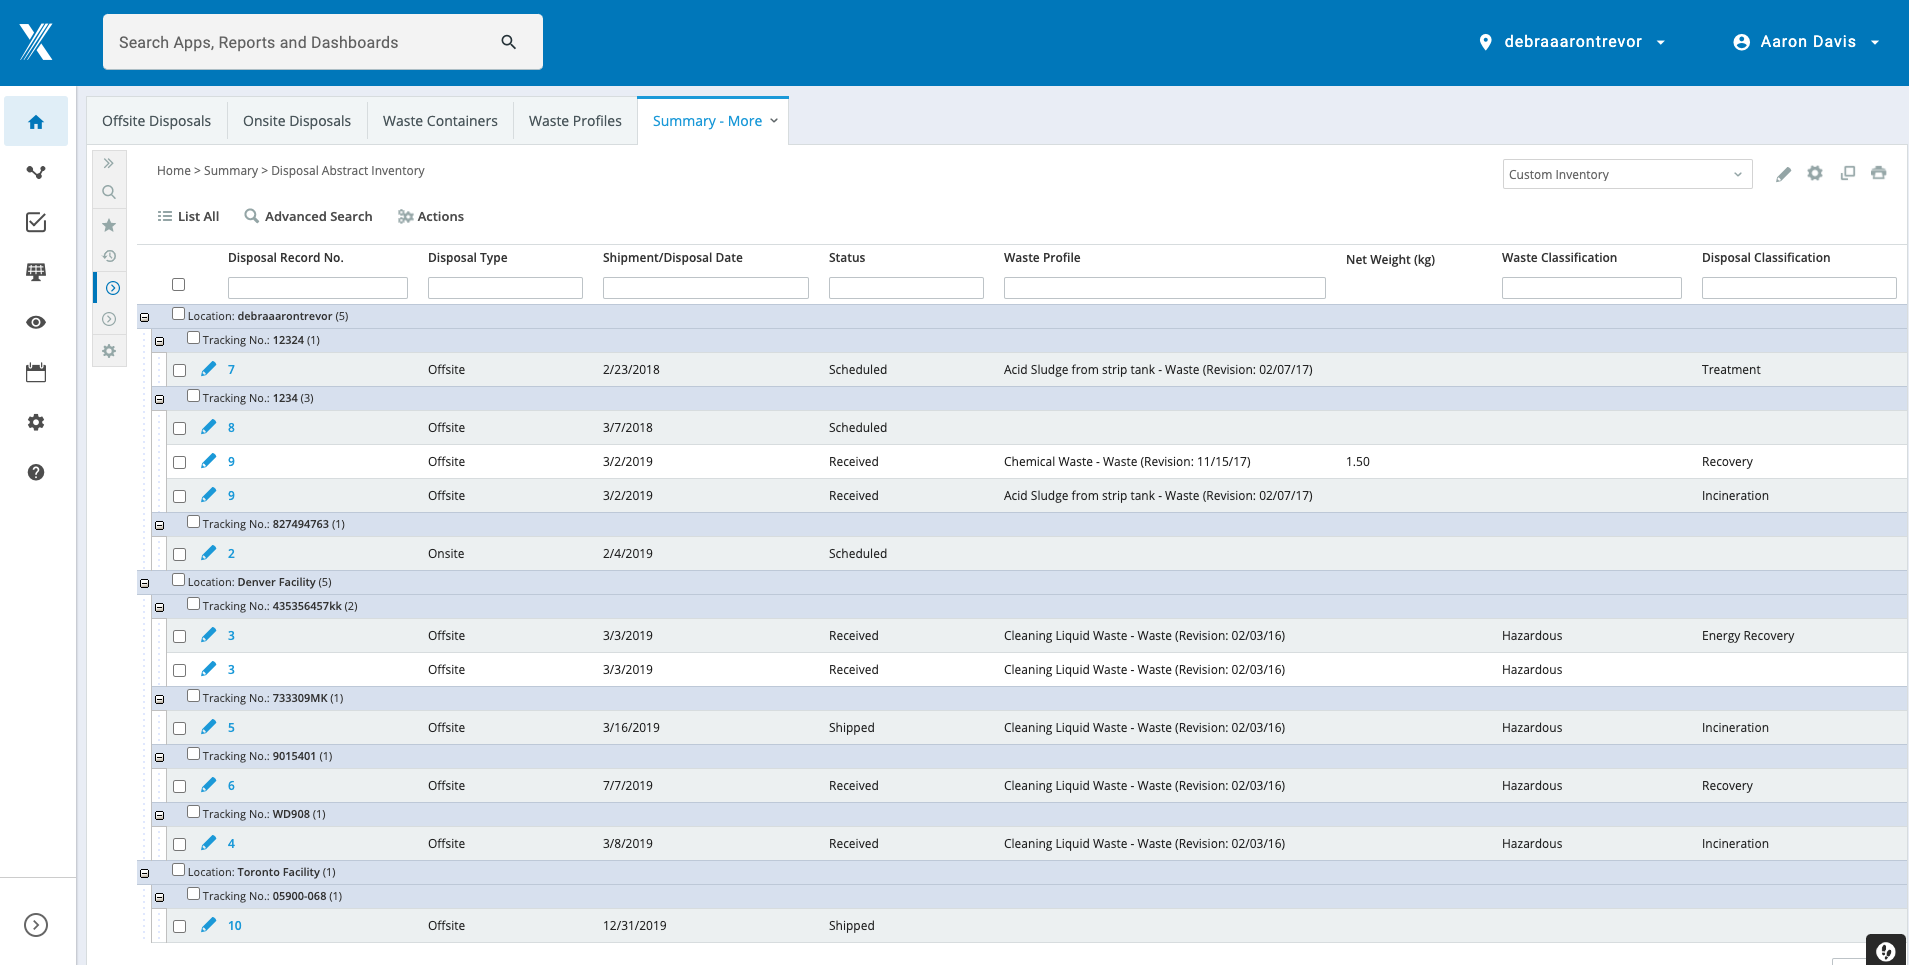The height and width of the screenshot is (965, 1909).
Task: Check the checkbox for Location: Denver Facility
Action: pyautogui.click(x=178, y=579)
